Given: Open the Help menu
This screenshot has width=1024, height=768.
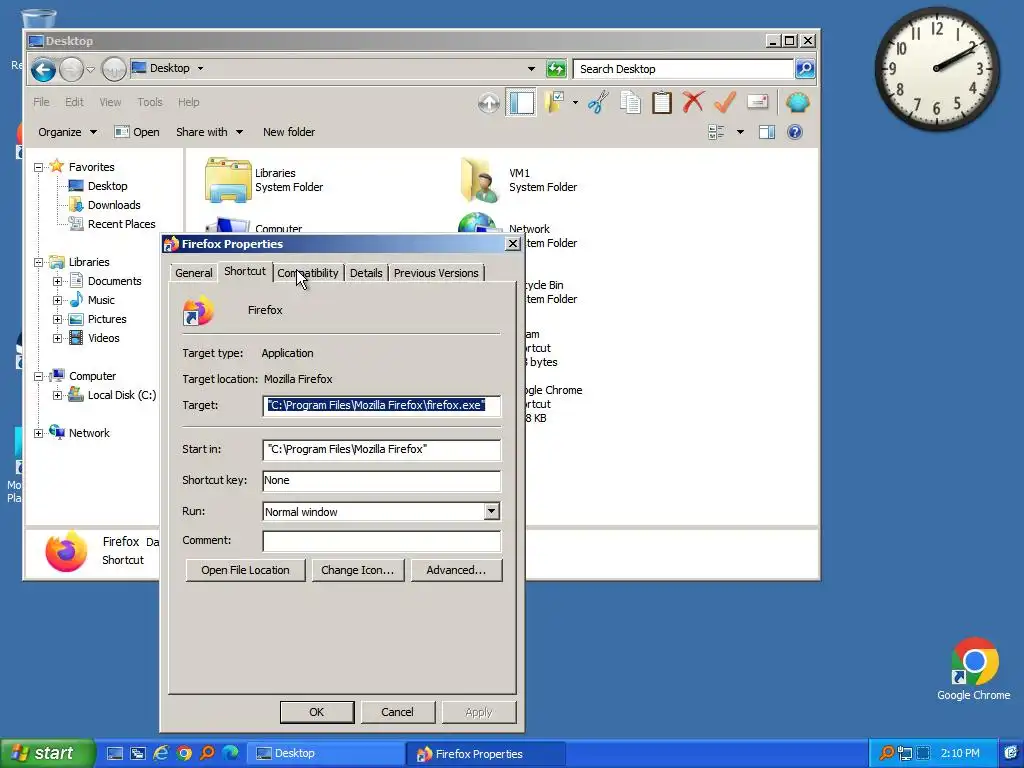Looking at the screenshot, I should pos(189,102).
